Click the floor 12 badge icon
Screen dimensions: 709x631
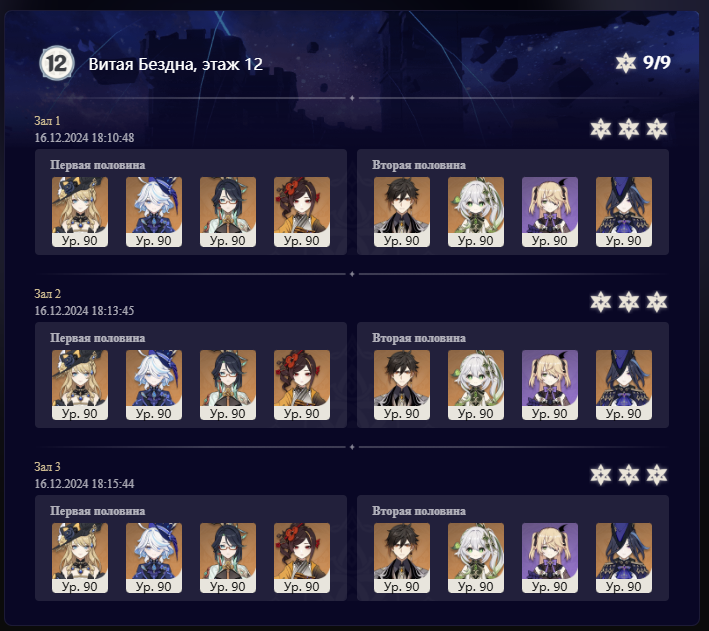point(57,63)
